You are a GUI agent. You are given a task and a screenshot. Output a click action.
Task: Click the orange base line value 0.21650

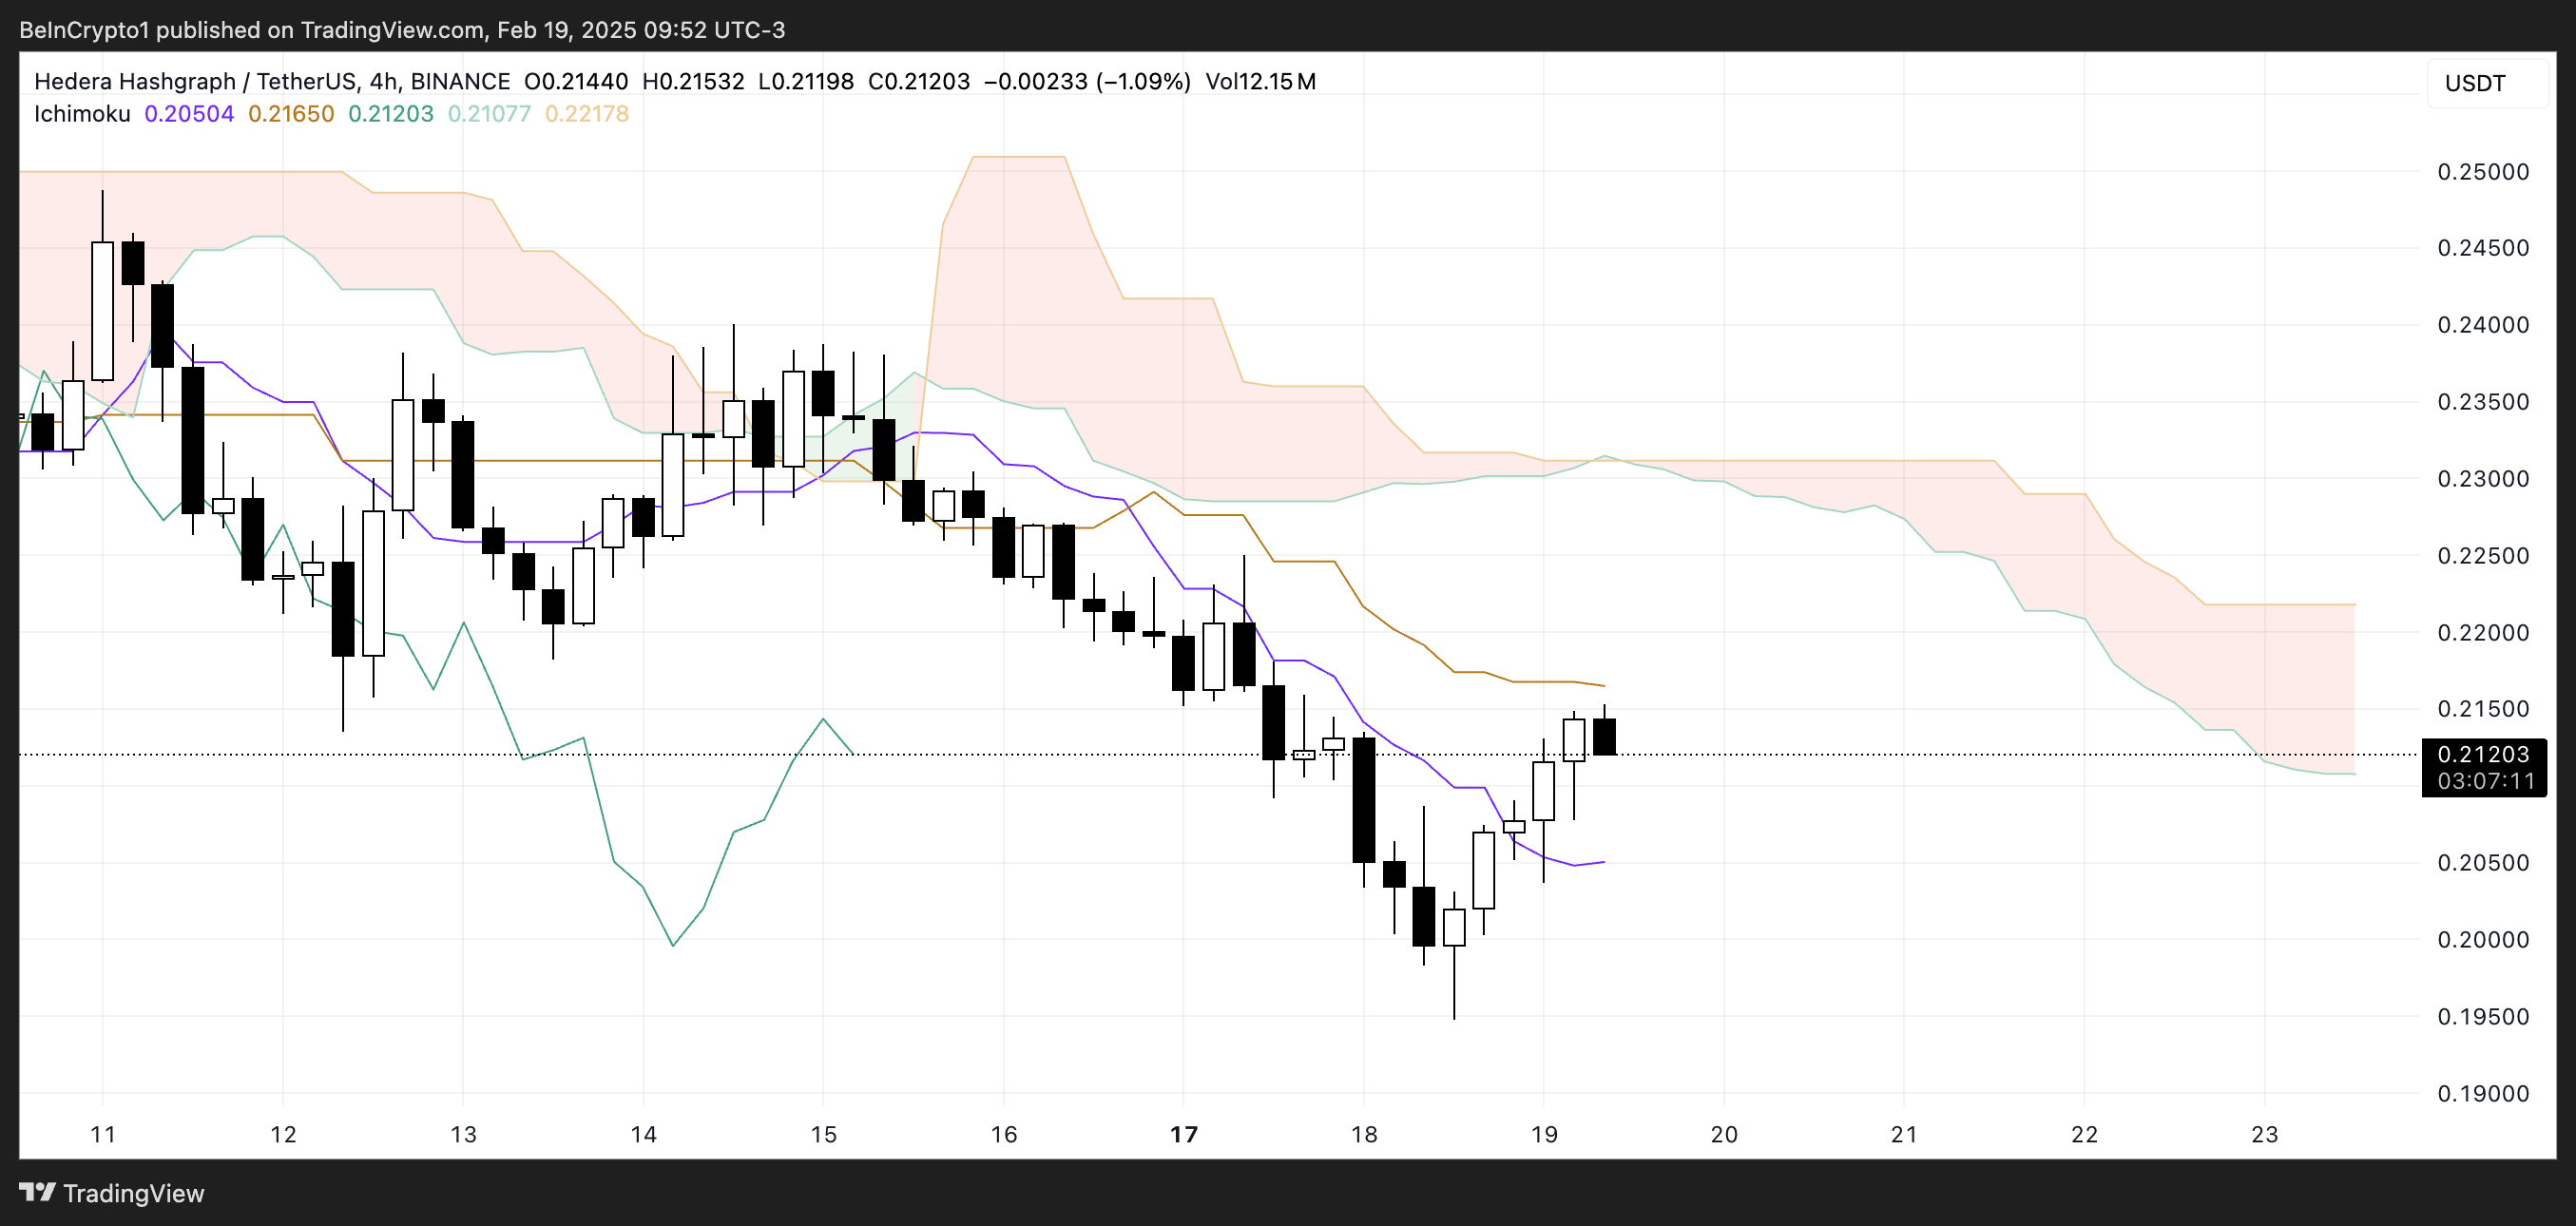point(291,114)
